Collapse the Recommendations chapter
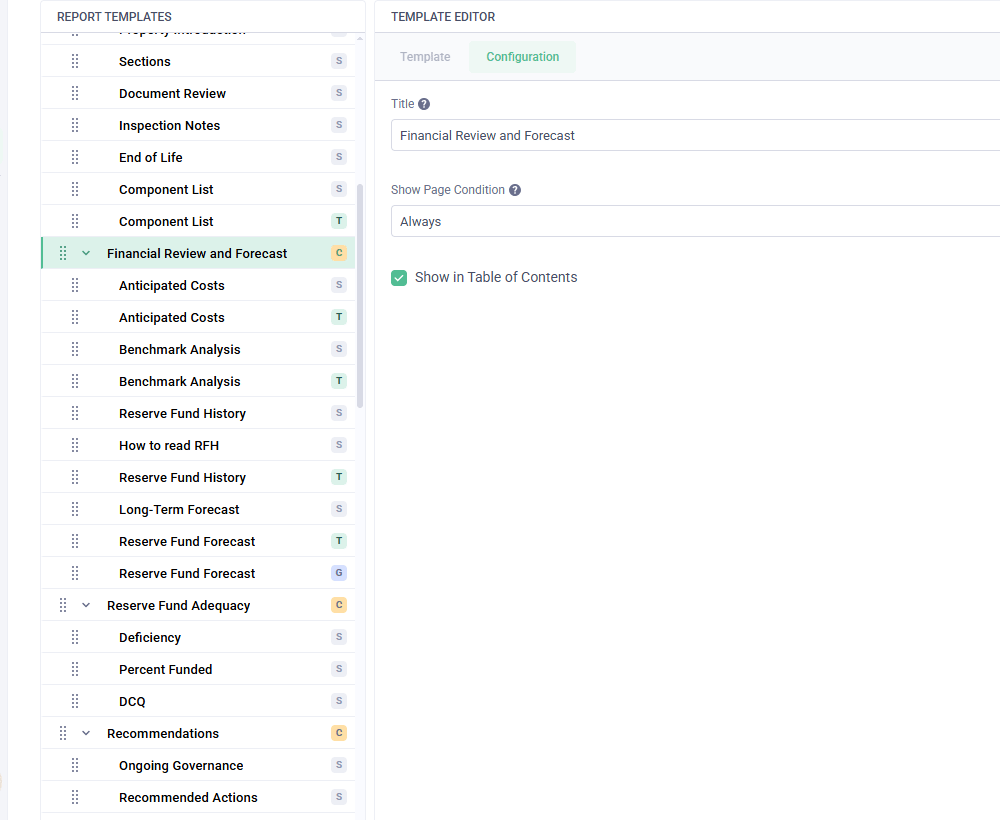The width and height of the screenshot is (1000, 820). click(x=86, y=733)
